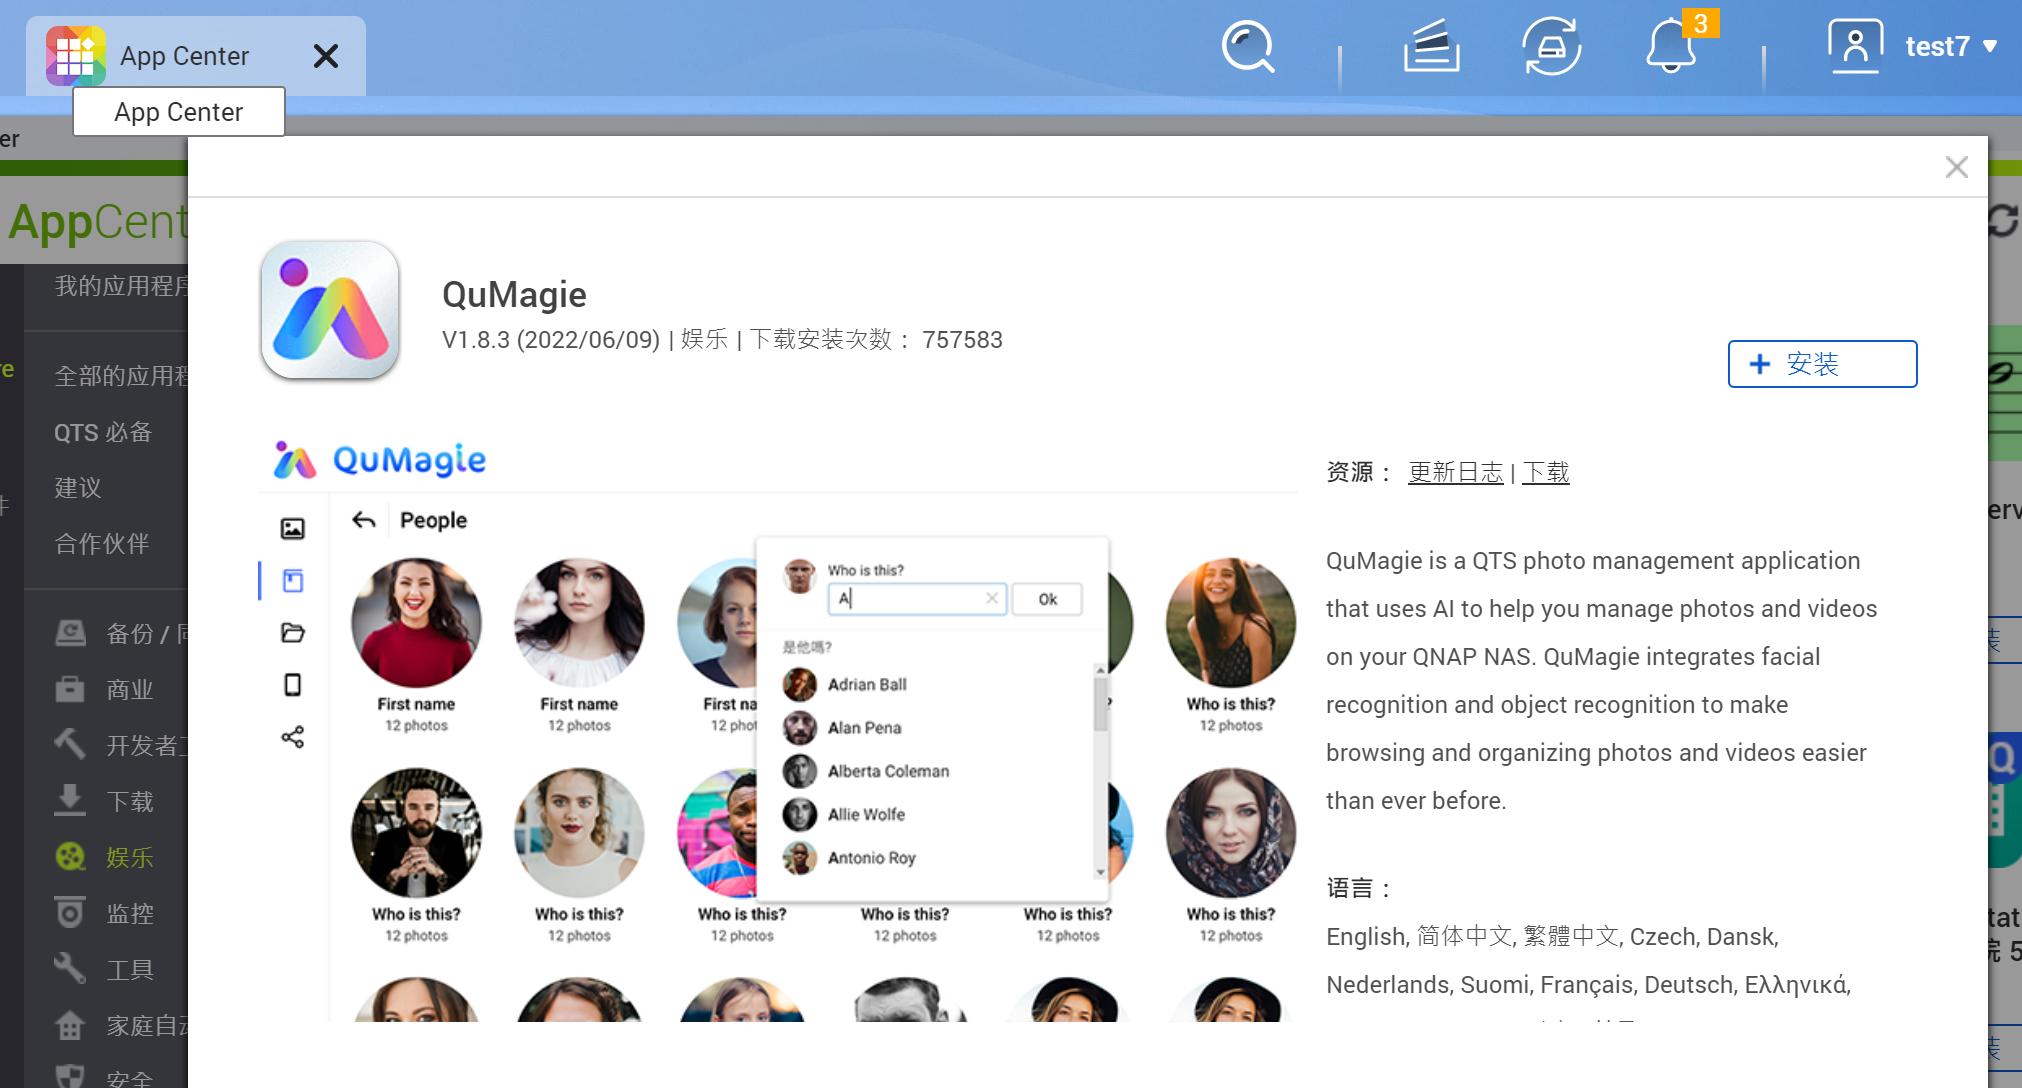The height and width of the screenshot is (1088, 2022).
Task: Click the user profile avatar icon
Action: [1855, 46]
